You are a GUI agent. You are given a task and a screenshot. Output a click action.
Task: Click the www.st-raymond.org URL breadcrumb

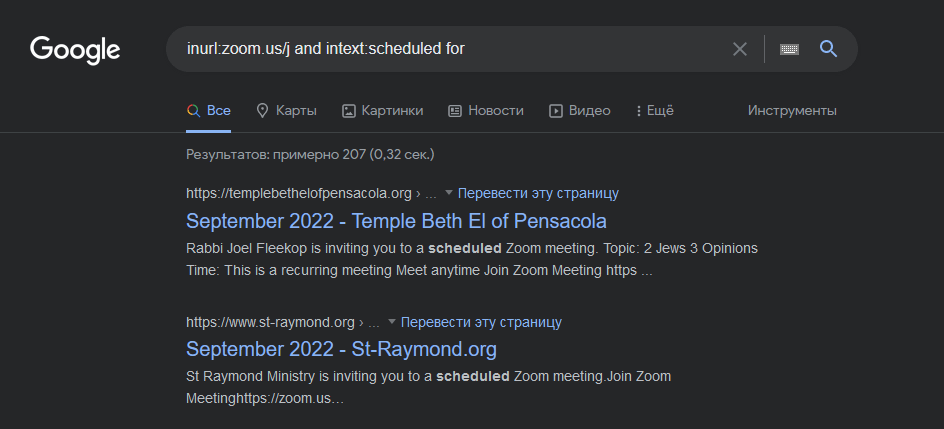(270, 322)
